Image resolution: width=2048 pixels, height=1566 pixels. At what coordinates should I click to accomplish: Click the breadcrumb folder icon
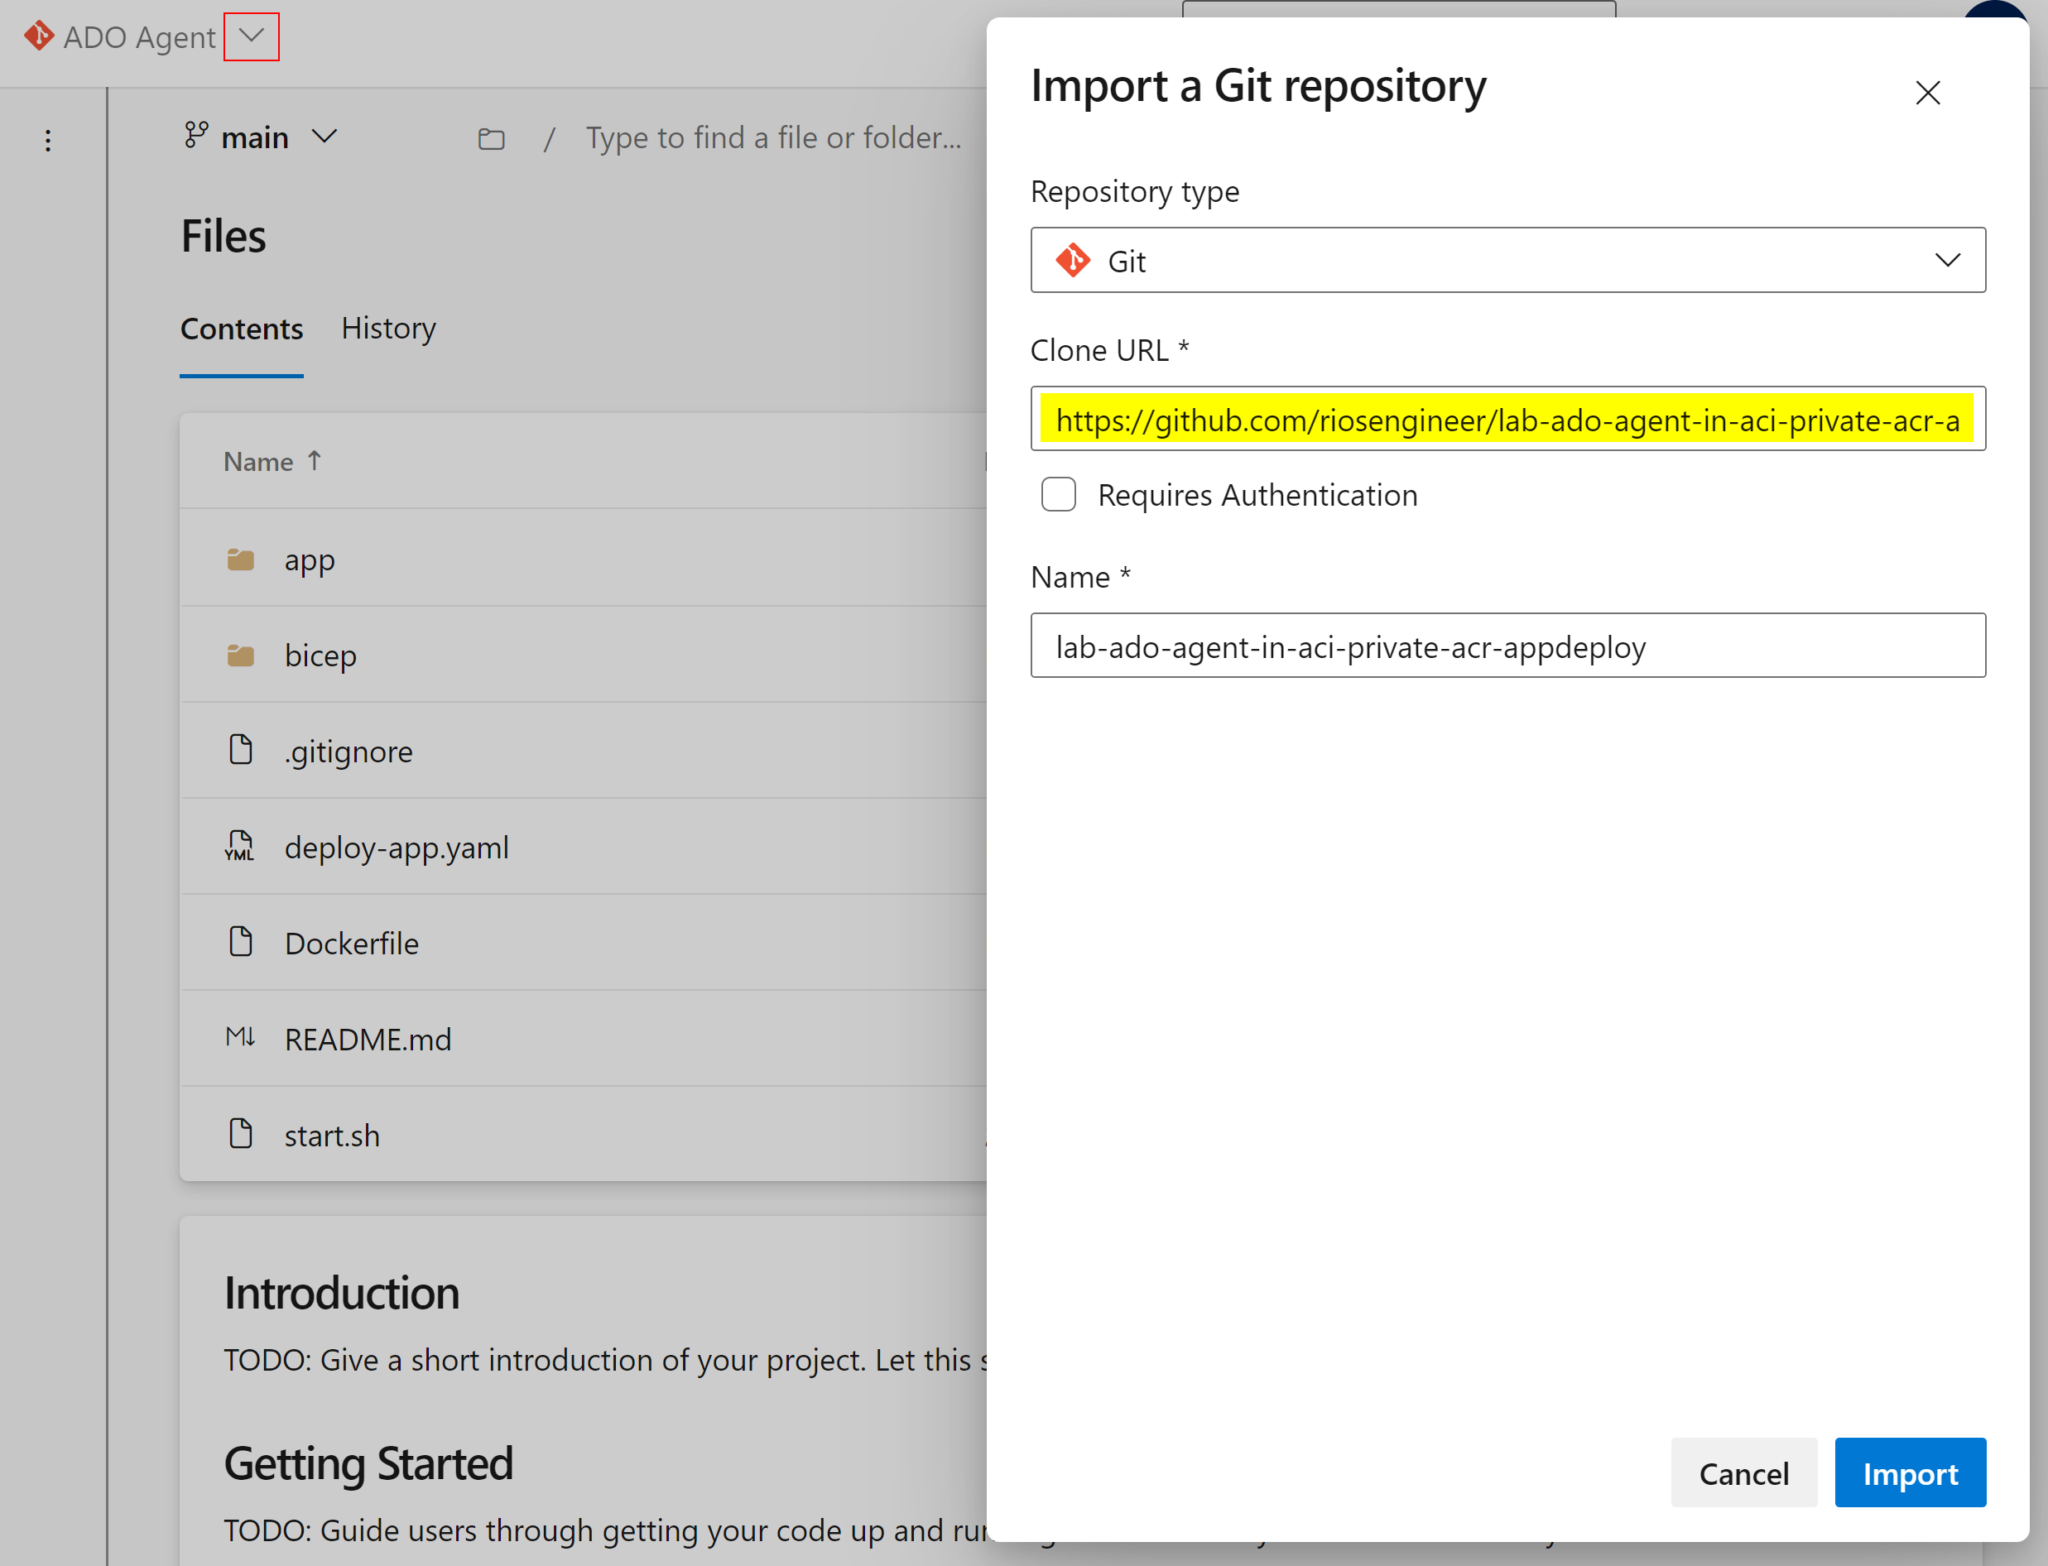coord(491,139)
